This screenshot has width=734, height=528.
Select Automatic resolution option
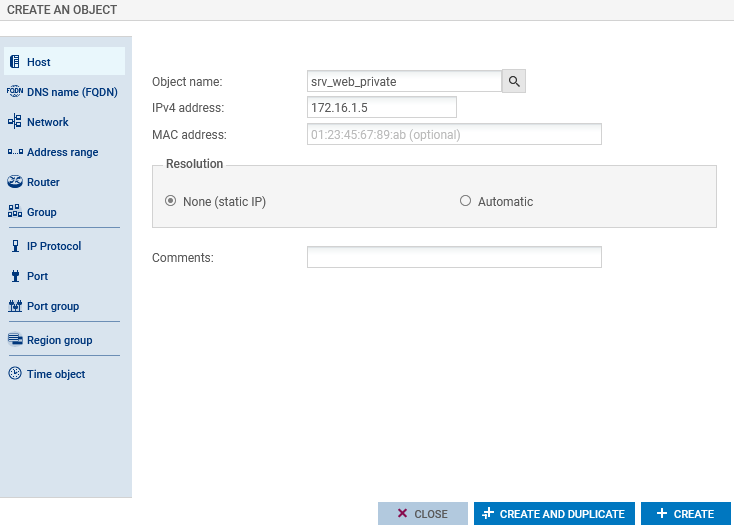point(465,201)
